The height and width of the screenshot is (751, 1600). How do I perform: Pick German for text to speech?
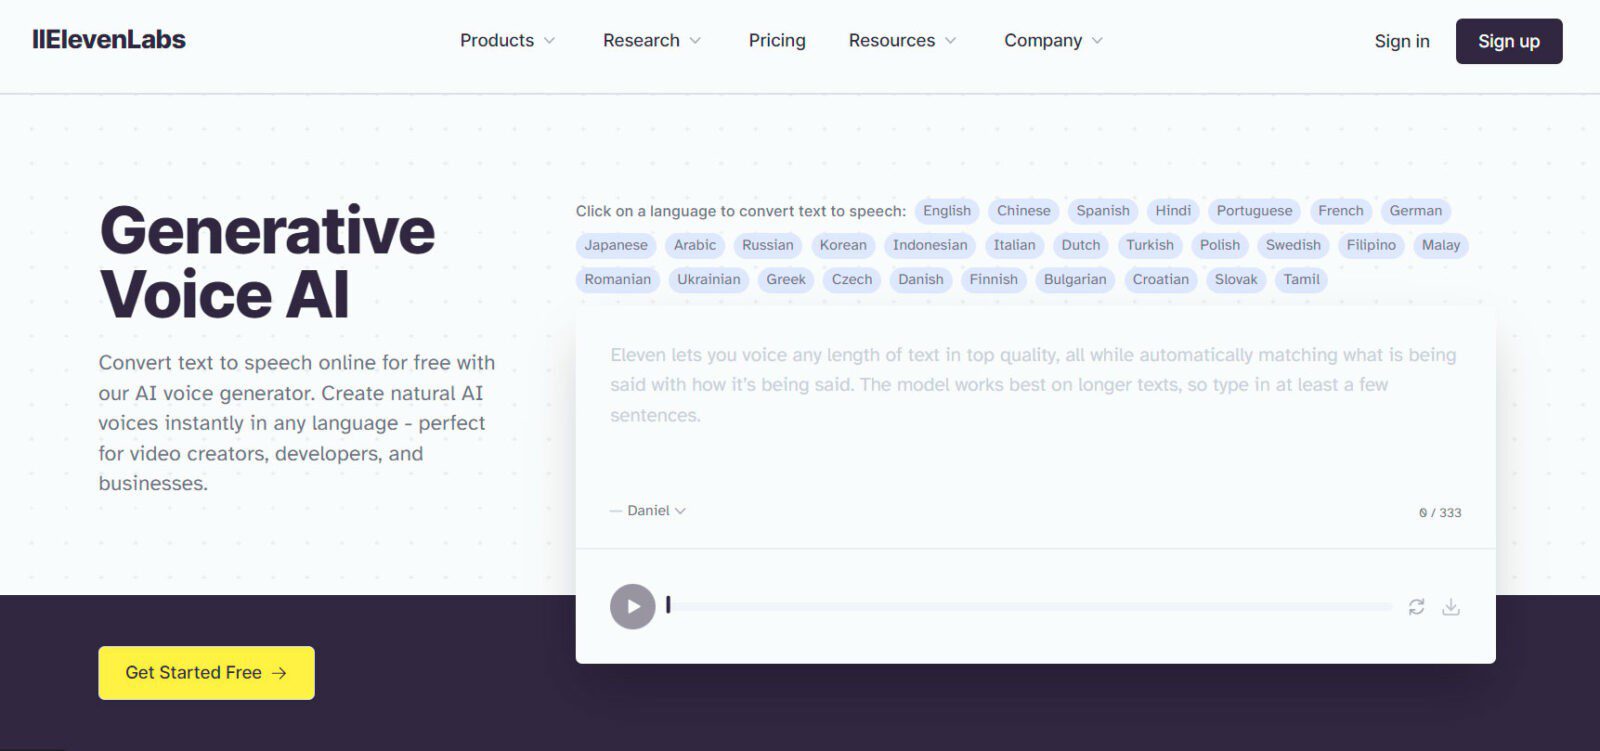[x=1415, y=211]
